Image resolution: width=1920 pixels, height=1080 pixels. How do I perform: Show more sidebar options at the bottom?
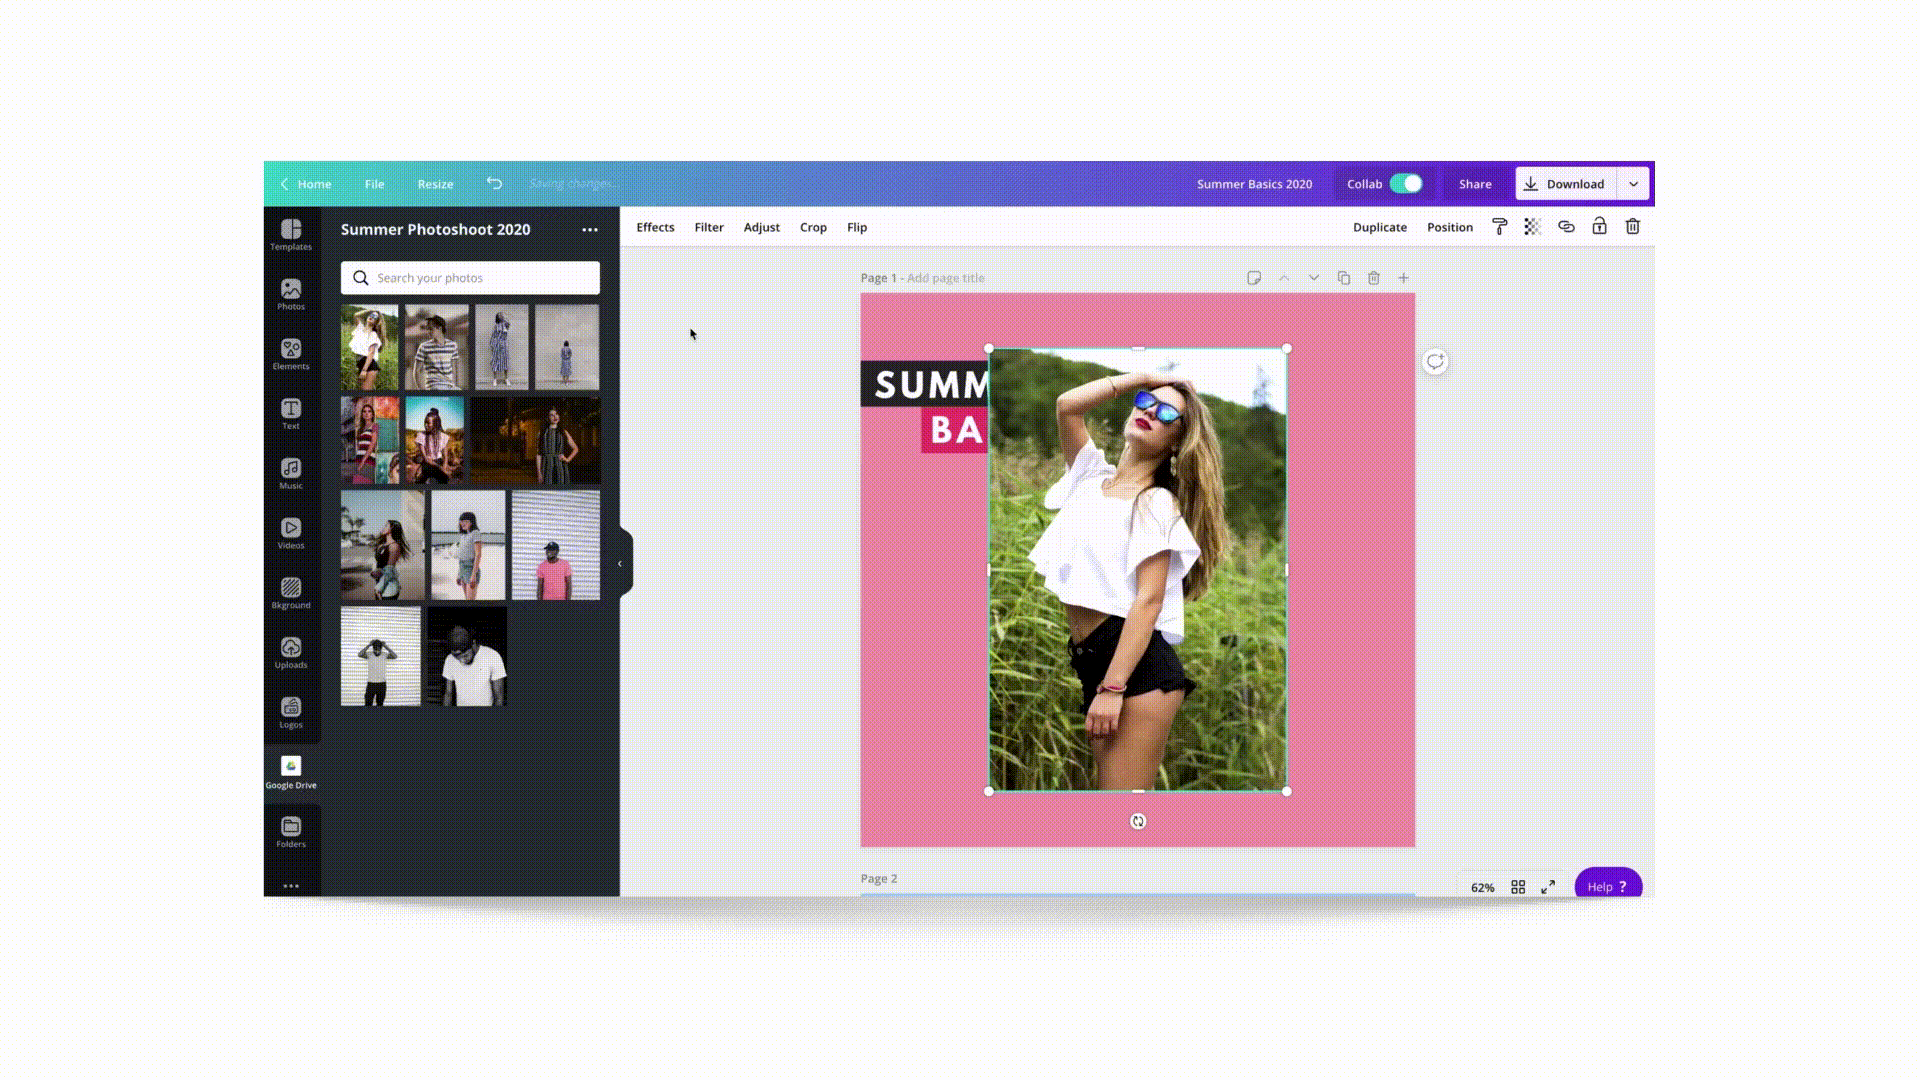291,886
